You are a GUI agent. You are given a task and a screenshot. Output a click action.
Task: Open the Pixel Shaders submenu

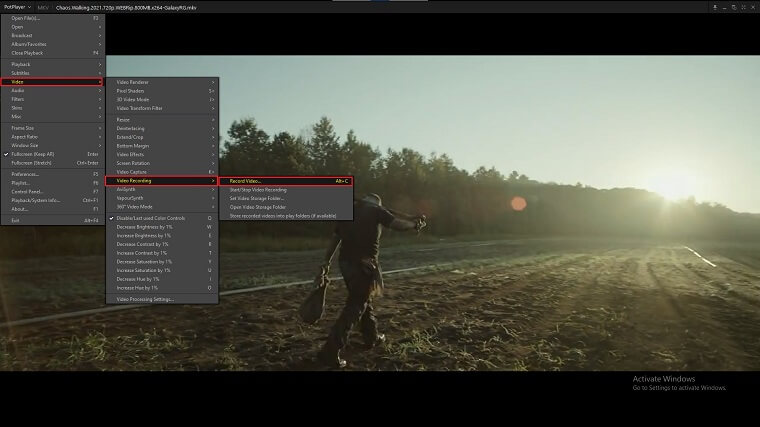[162, 91]
